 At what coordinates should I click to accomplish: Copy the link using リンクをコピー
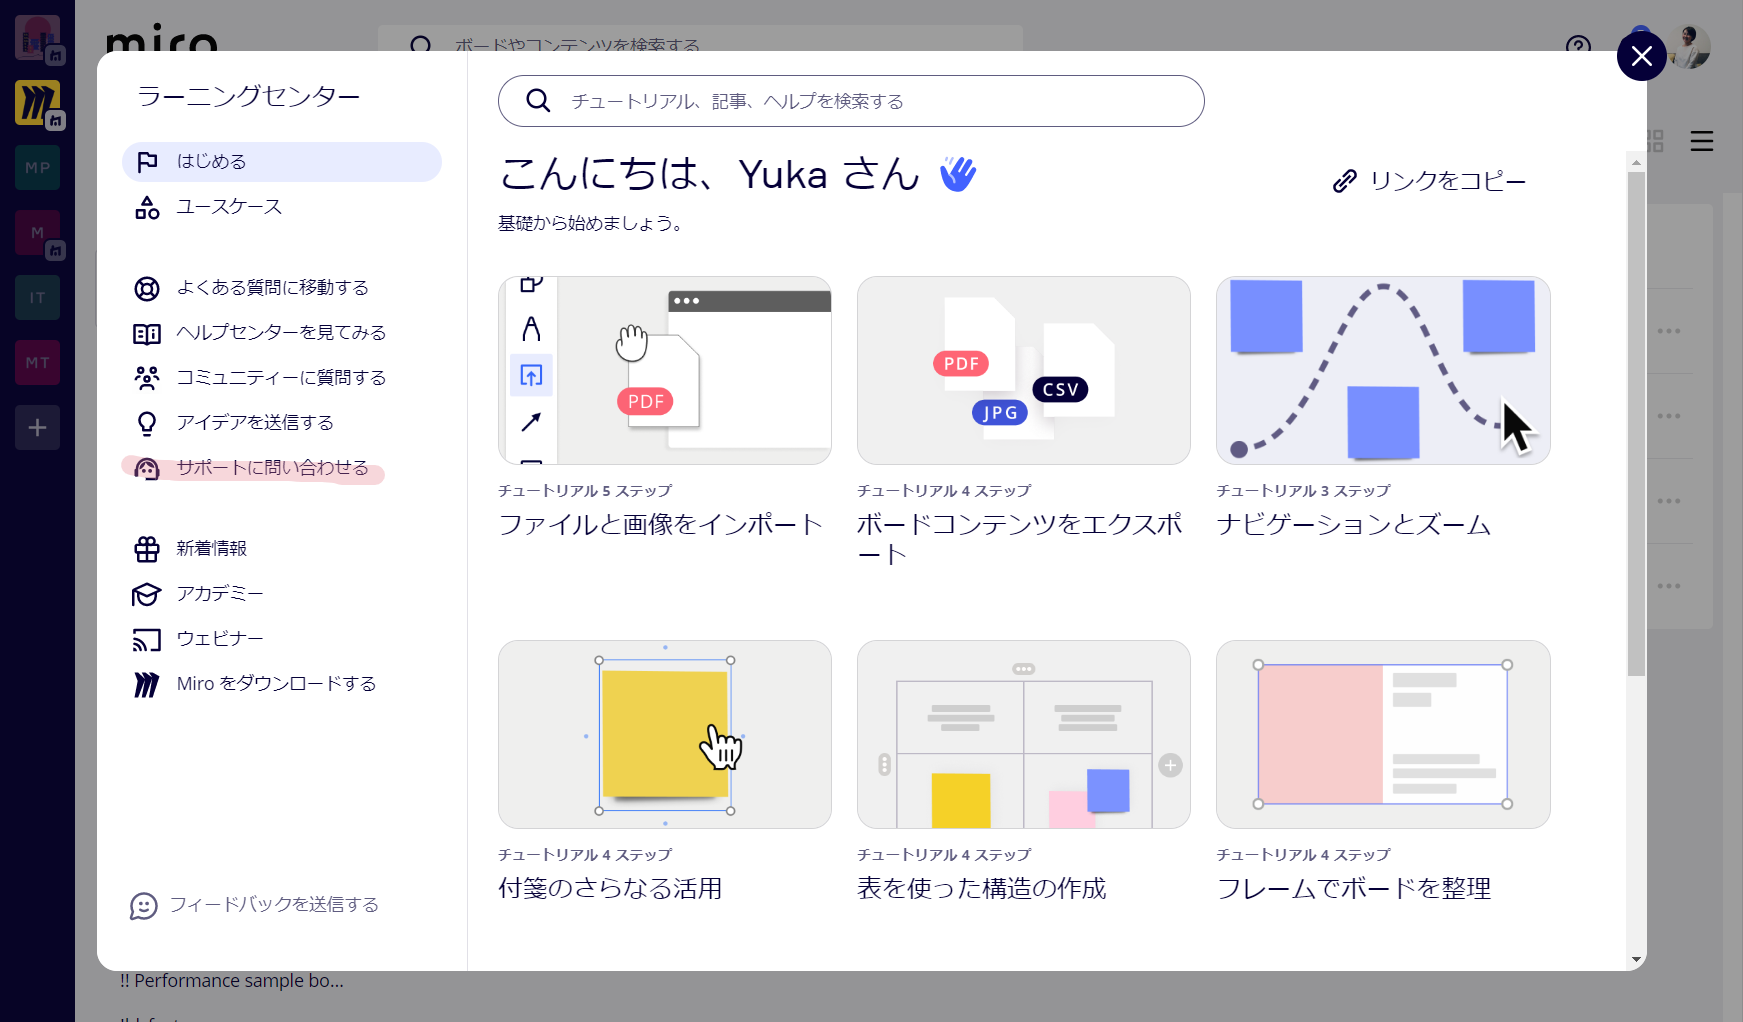click(1428, 181)
